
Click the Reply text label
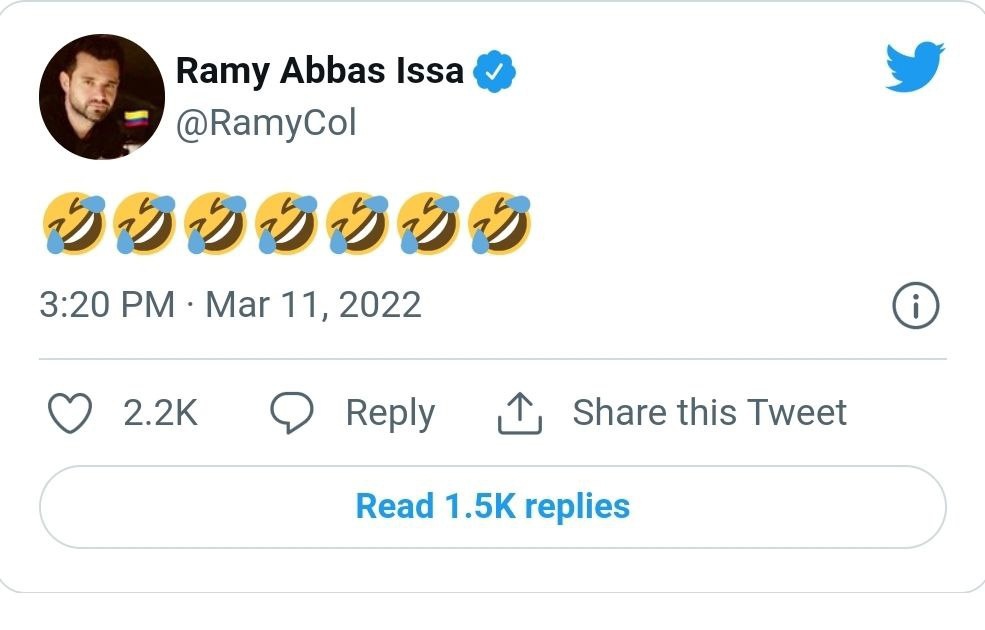pos(390,413)
